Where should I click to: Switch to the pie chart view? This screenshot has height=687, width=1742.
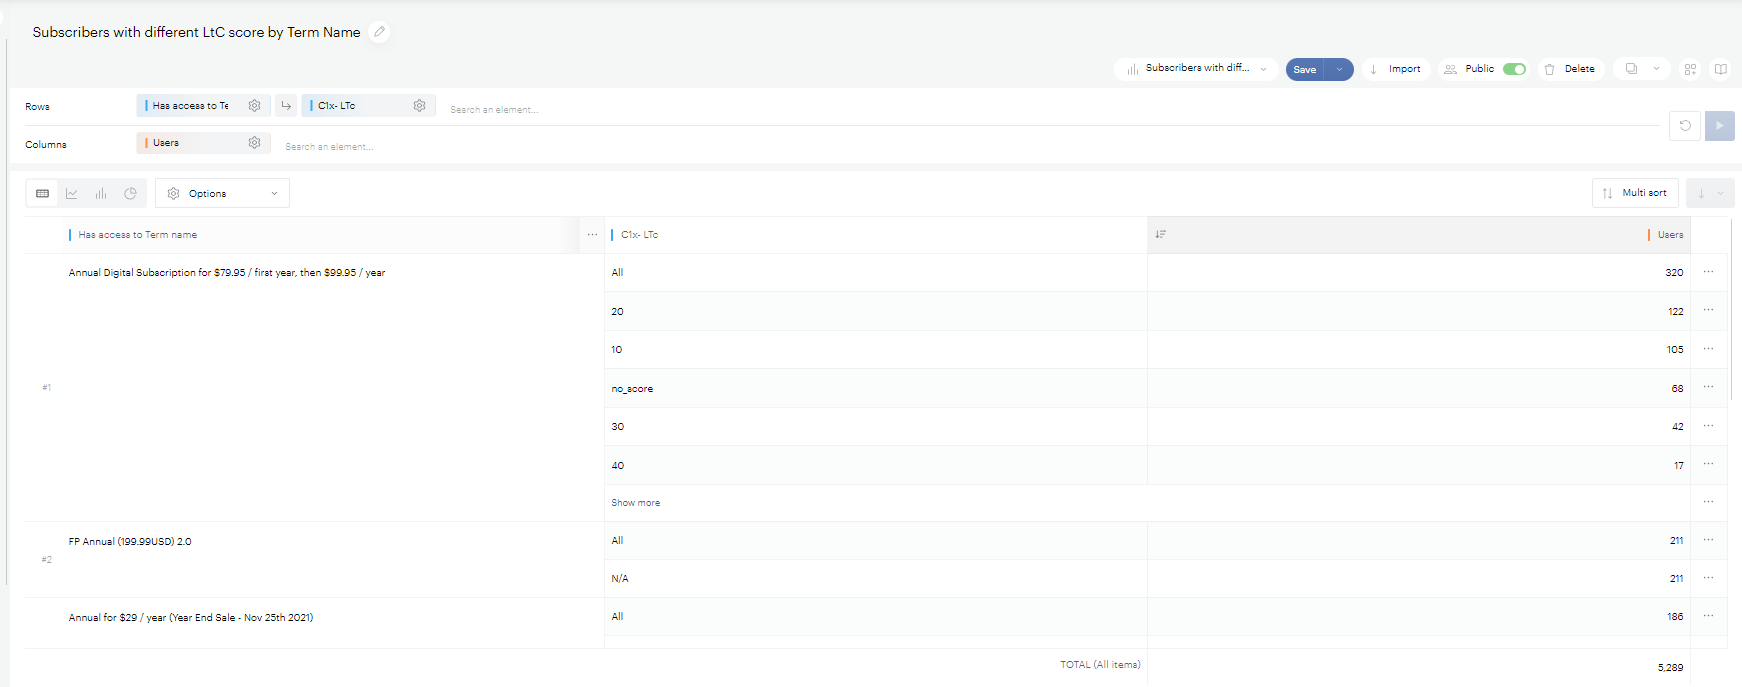(130, 194)
